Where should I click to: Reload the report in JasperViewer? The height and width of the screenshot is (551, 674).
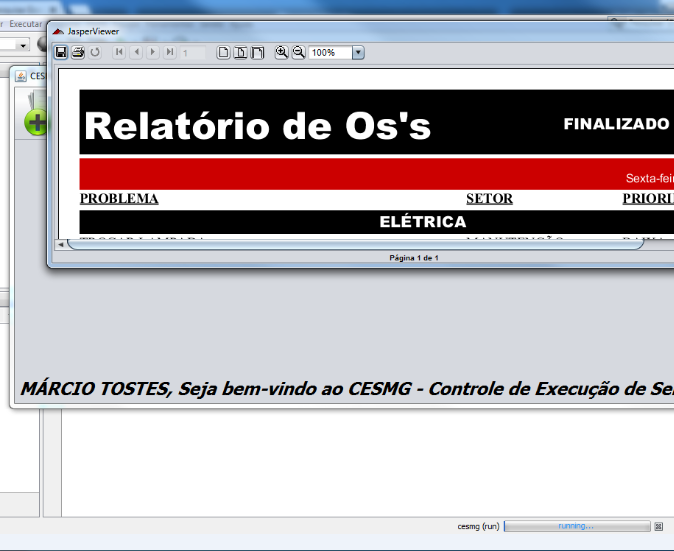95,52
